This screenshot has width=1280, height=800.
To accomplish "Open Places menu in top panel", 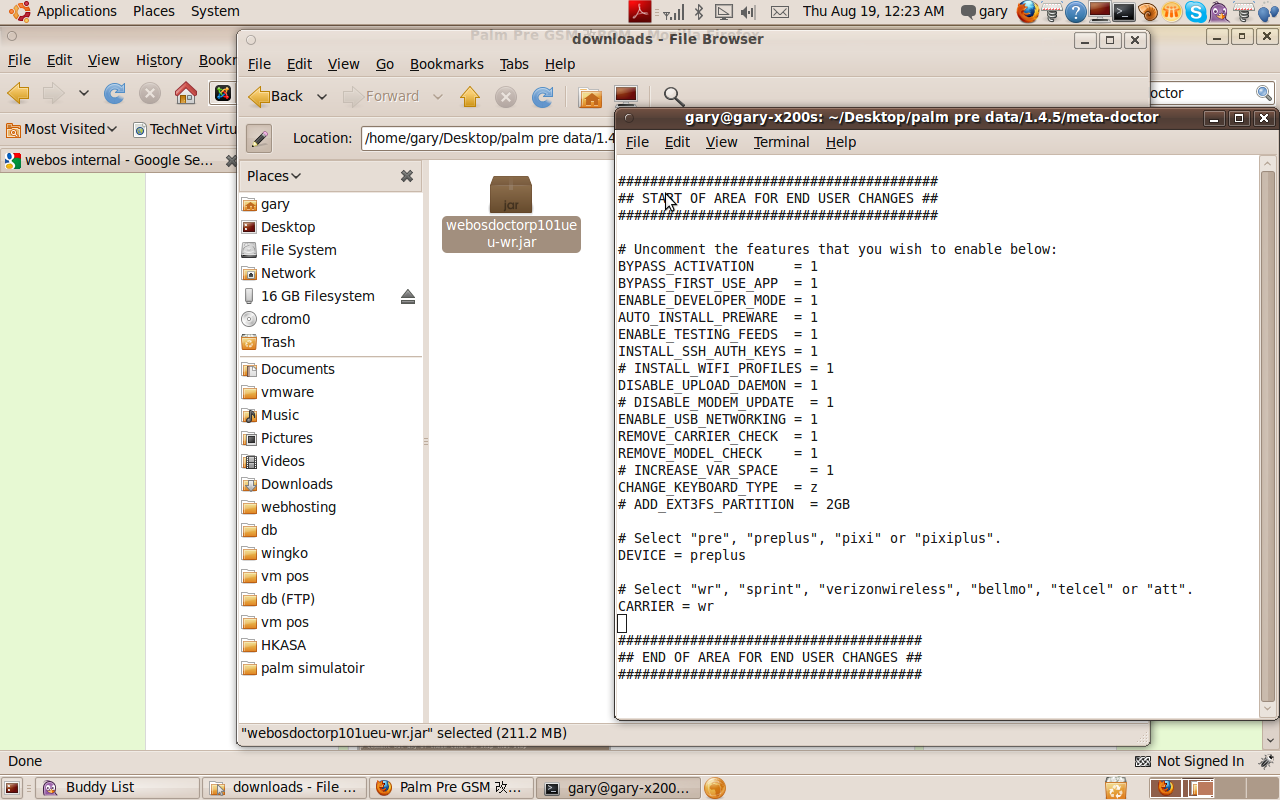I will tap(153, 11).
